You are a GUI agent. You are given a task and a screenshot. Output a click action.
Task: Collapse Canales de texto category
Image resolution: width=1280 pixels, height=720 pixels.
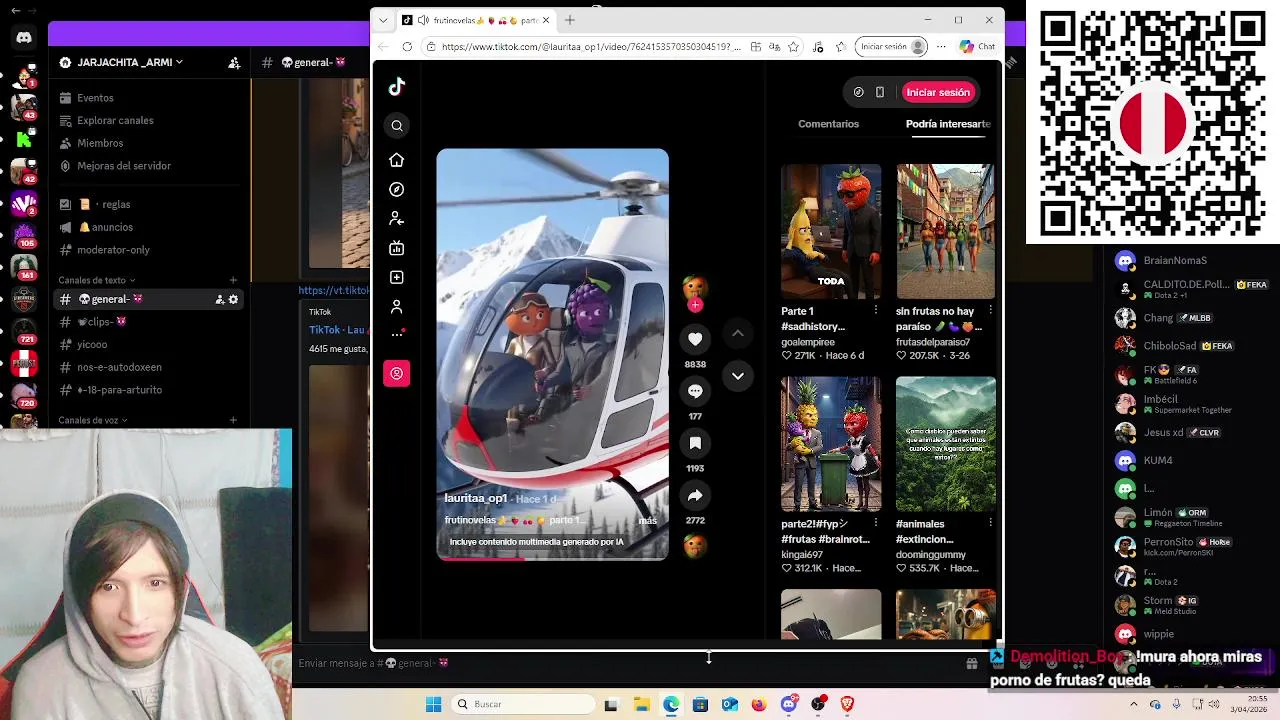96,280
